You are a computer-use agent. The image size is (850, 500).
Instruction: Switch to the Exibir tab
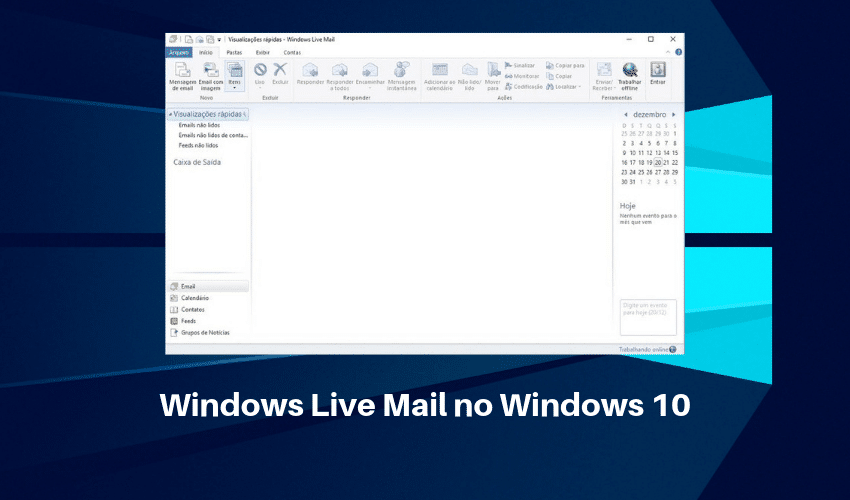coord(263,53)
